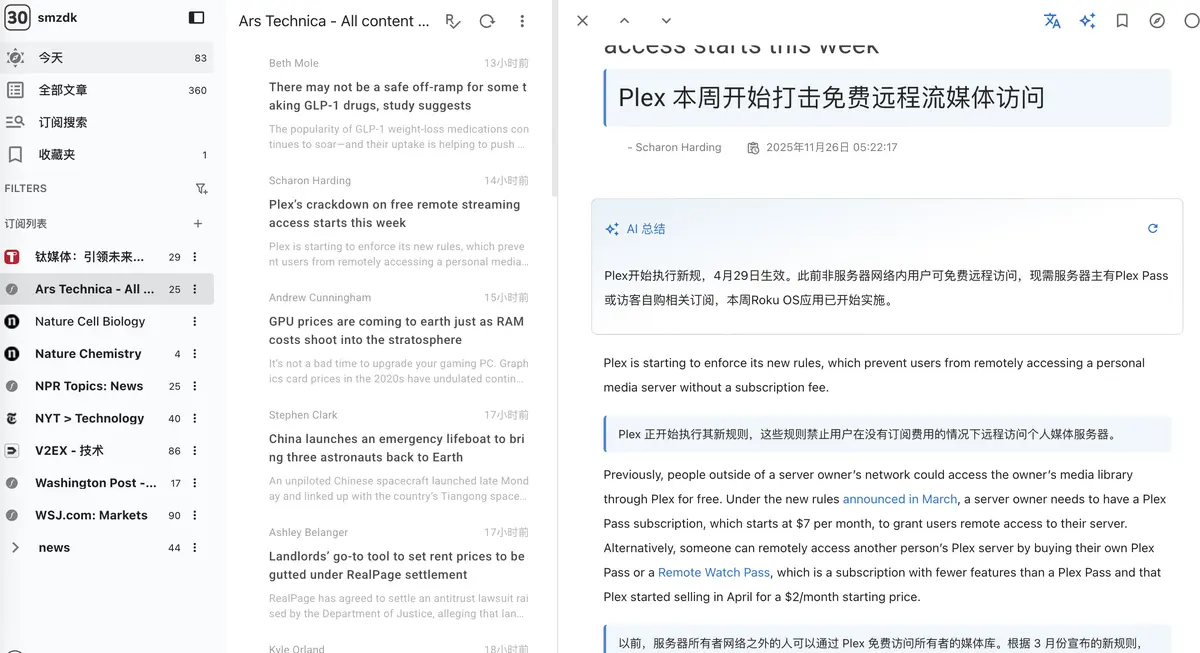Go to previous article with up chevron
The image size is (1200, 653).
click(624, 21)
